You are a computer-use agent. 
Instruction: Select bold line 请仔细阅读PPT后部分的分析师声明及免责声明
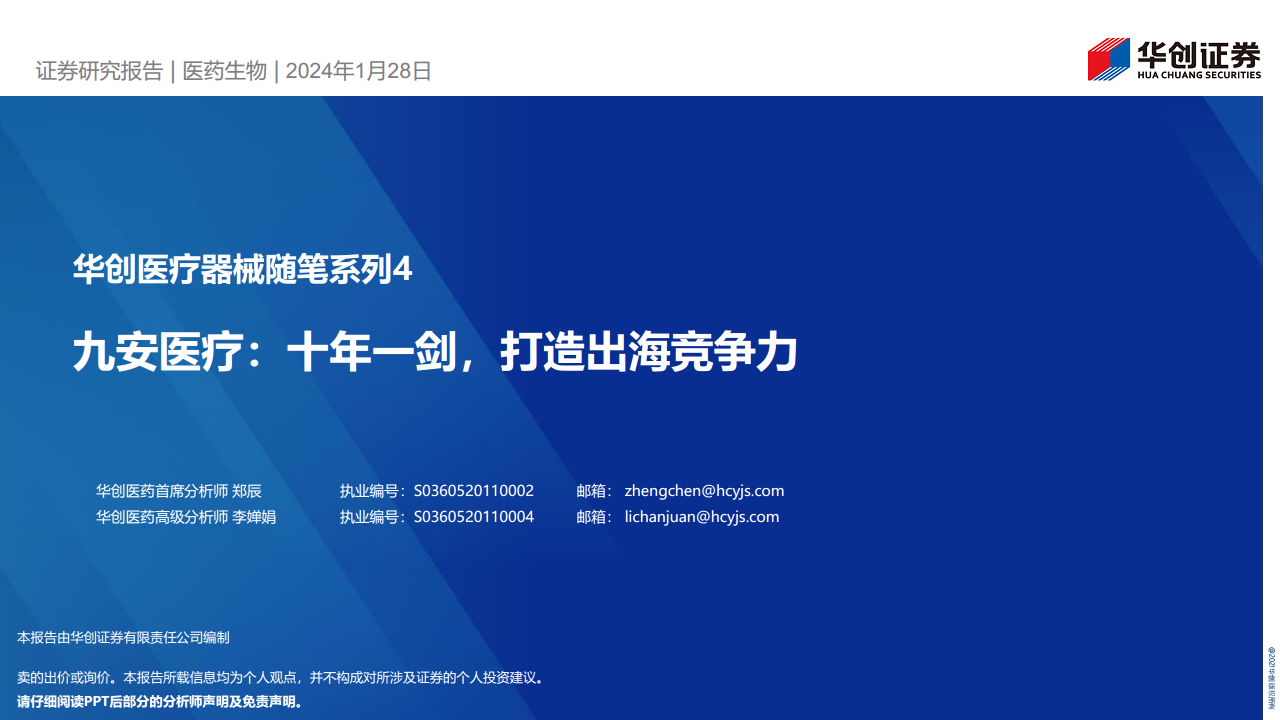(160, 701)
